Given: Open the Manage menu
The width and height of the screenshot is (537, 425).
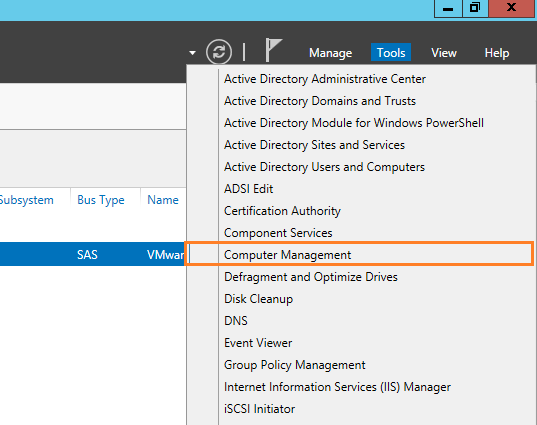Looking at the screenshot, I should point(330,53).
